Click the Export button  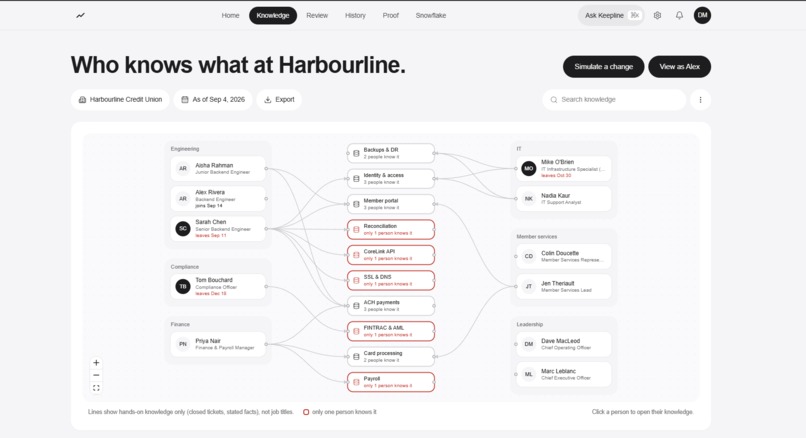click(279, 100)
